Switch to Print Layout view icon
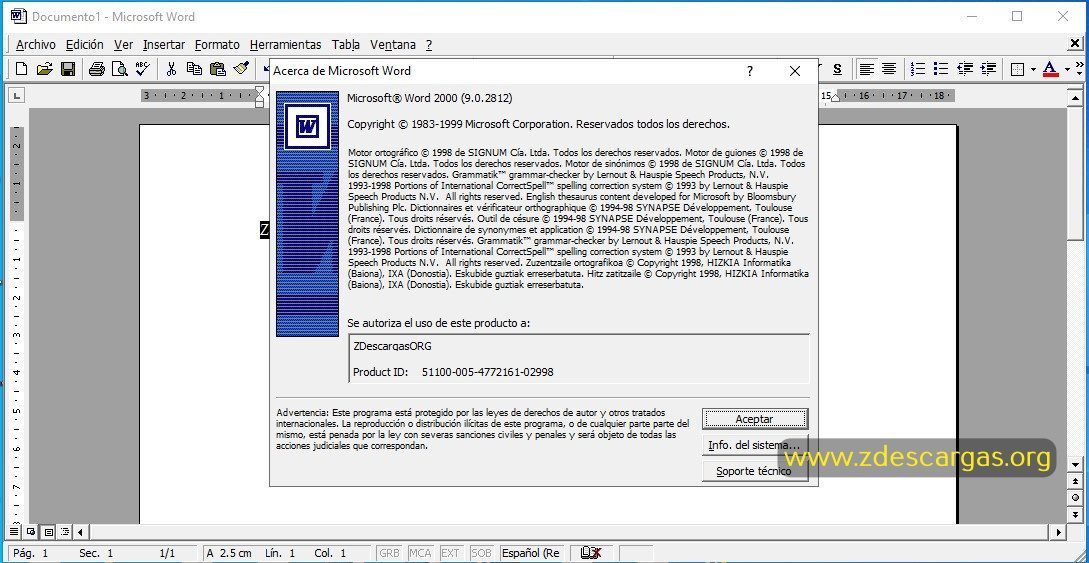 point(48,532)
